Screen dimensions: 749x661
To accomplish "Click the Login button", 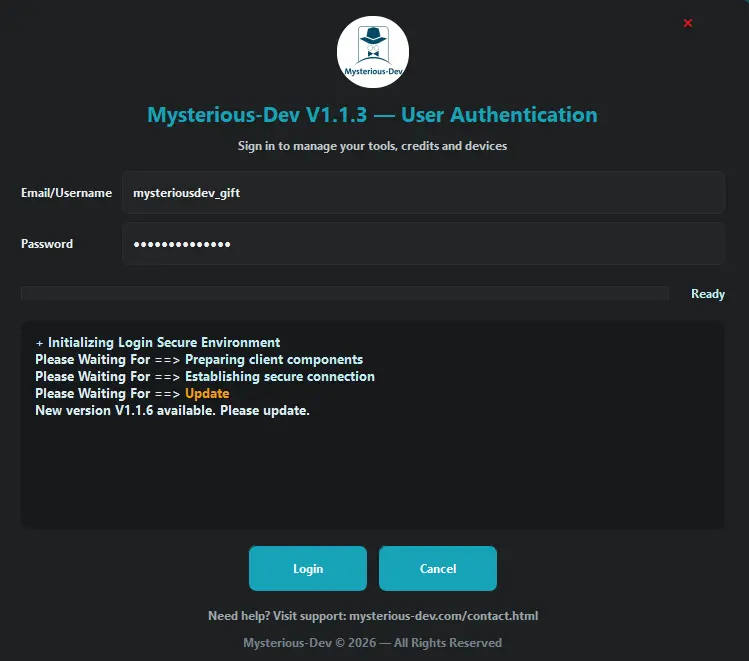I will [x=308, y=568].
